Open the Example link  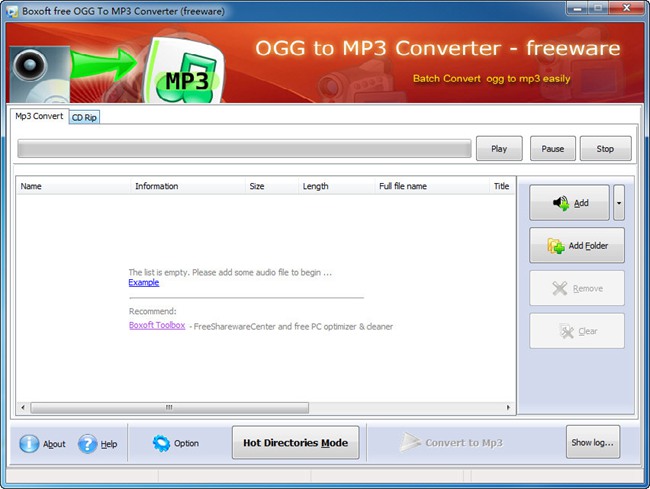[143, 283]
